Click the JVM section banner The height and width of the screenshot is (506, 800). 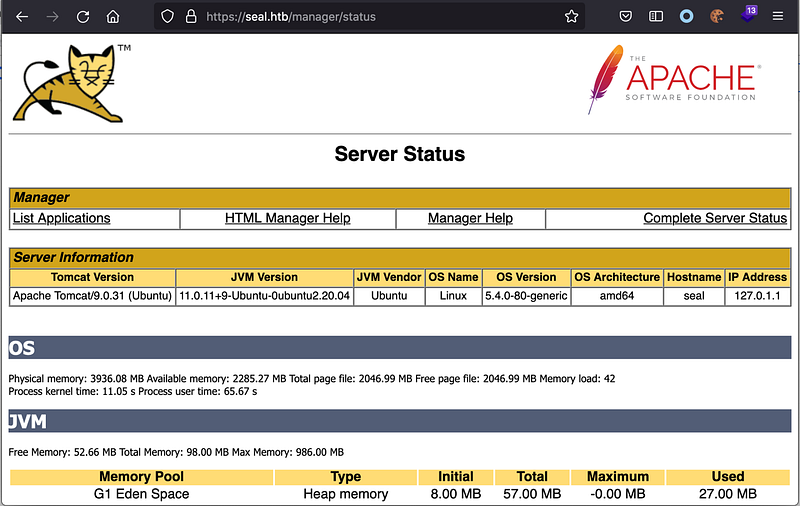pyautogui.click(x=400, y=421)
